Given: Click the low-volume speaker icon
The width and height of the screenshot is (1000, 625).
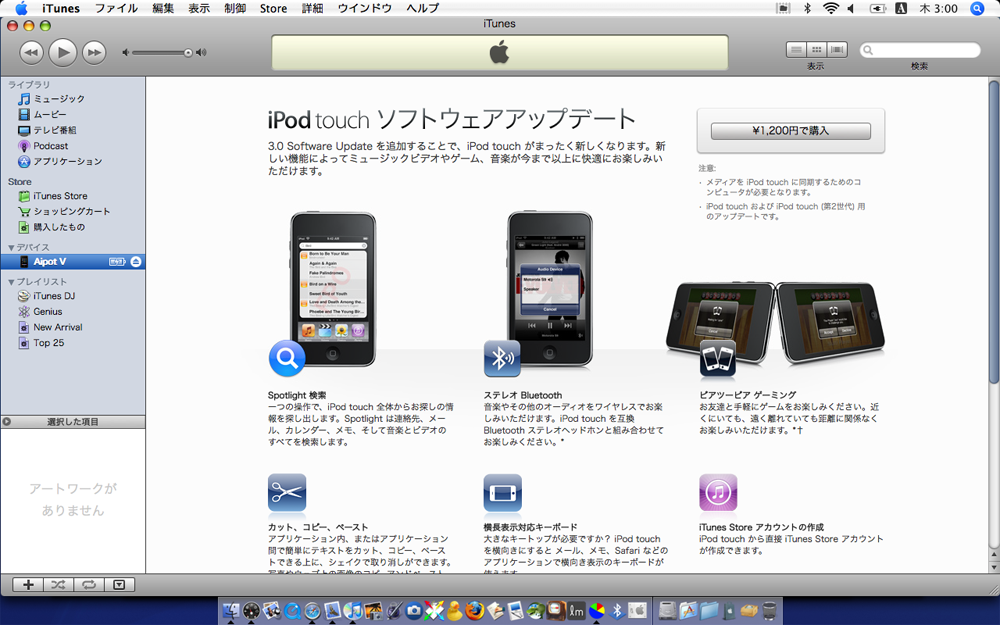Looking at the screenshot, I should 126,52.
